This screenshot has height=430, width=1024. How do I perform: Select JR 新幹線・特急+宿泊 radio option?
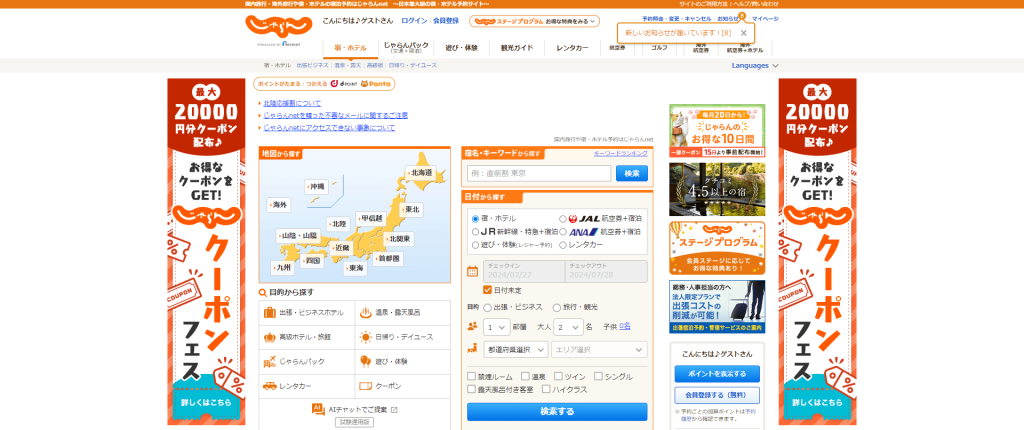[475, 231]
